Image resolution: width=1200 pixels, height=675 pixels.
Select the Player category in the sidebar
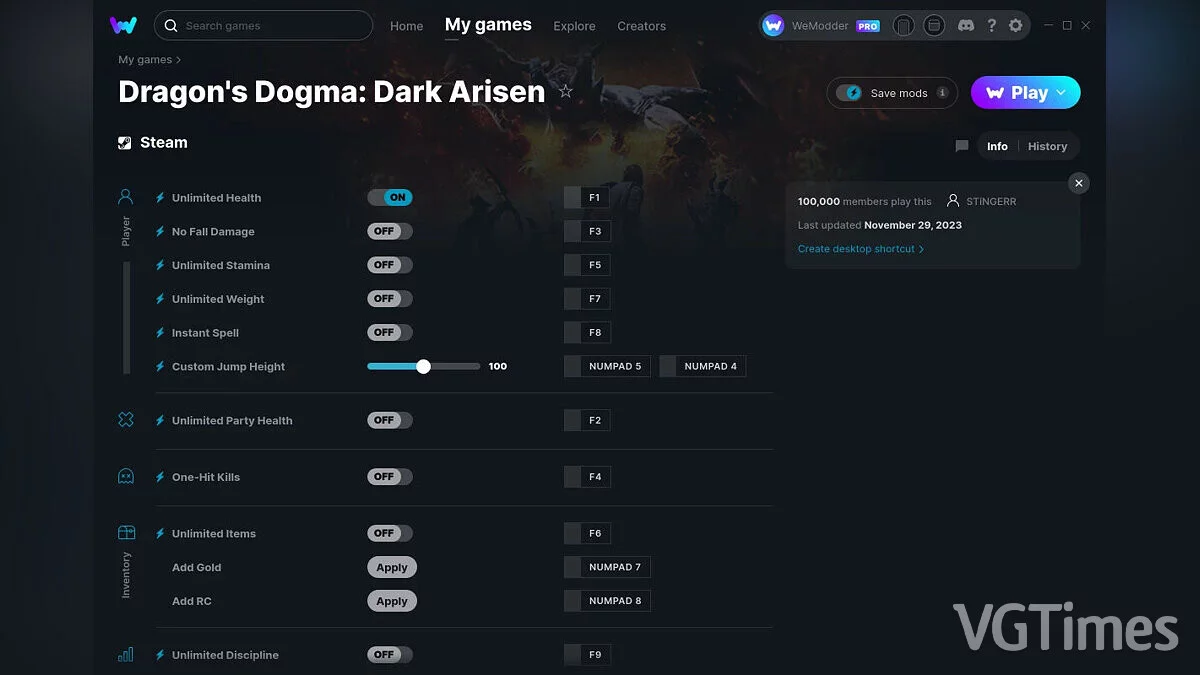(x=124, y=196)
